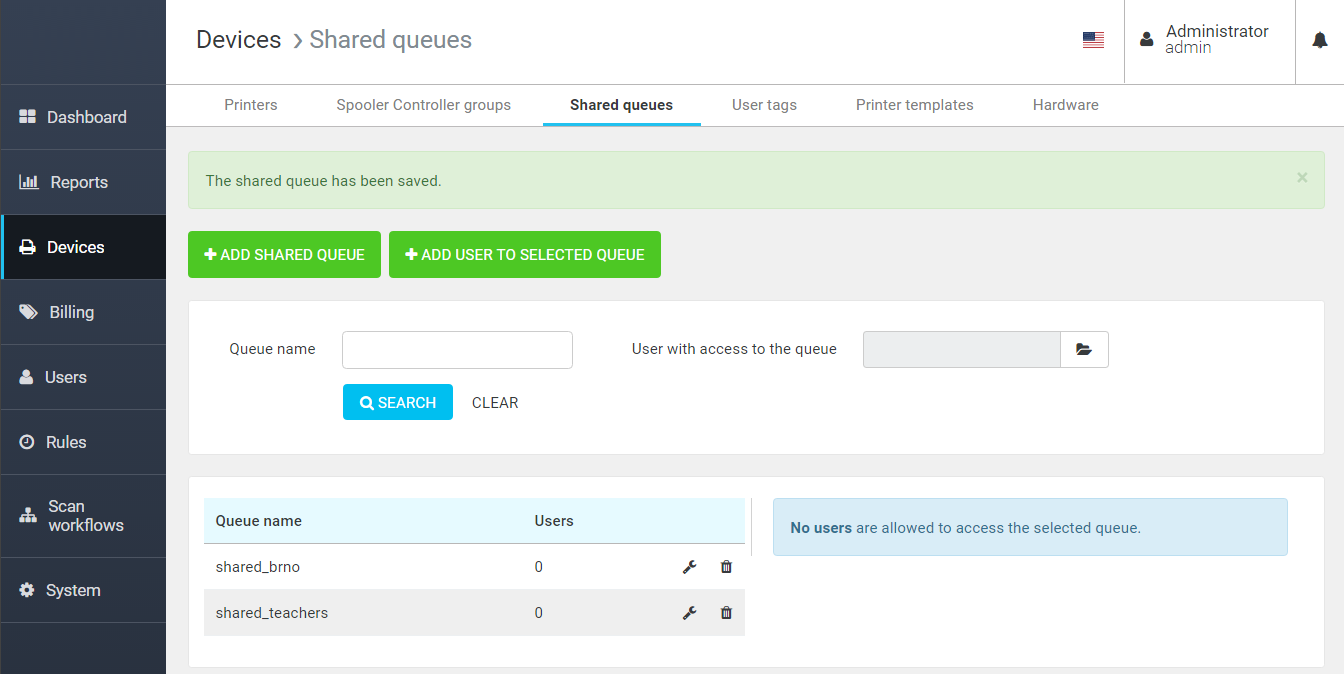This screenshot has width=1344, height=674.
Task: Click the wrench icon for shared_brno
Action: [x=689, y=567]
